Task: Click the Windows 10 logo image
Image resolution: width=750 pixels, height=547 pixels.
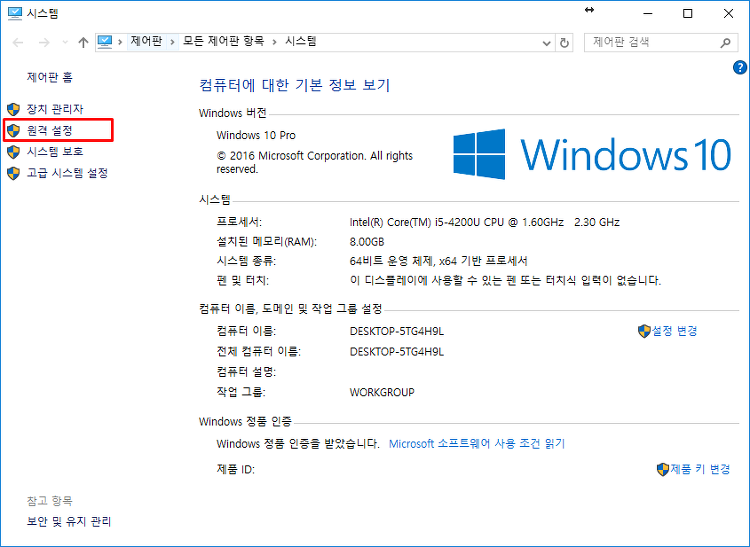Action: click(x=592, y=154)
